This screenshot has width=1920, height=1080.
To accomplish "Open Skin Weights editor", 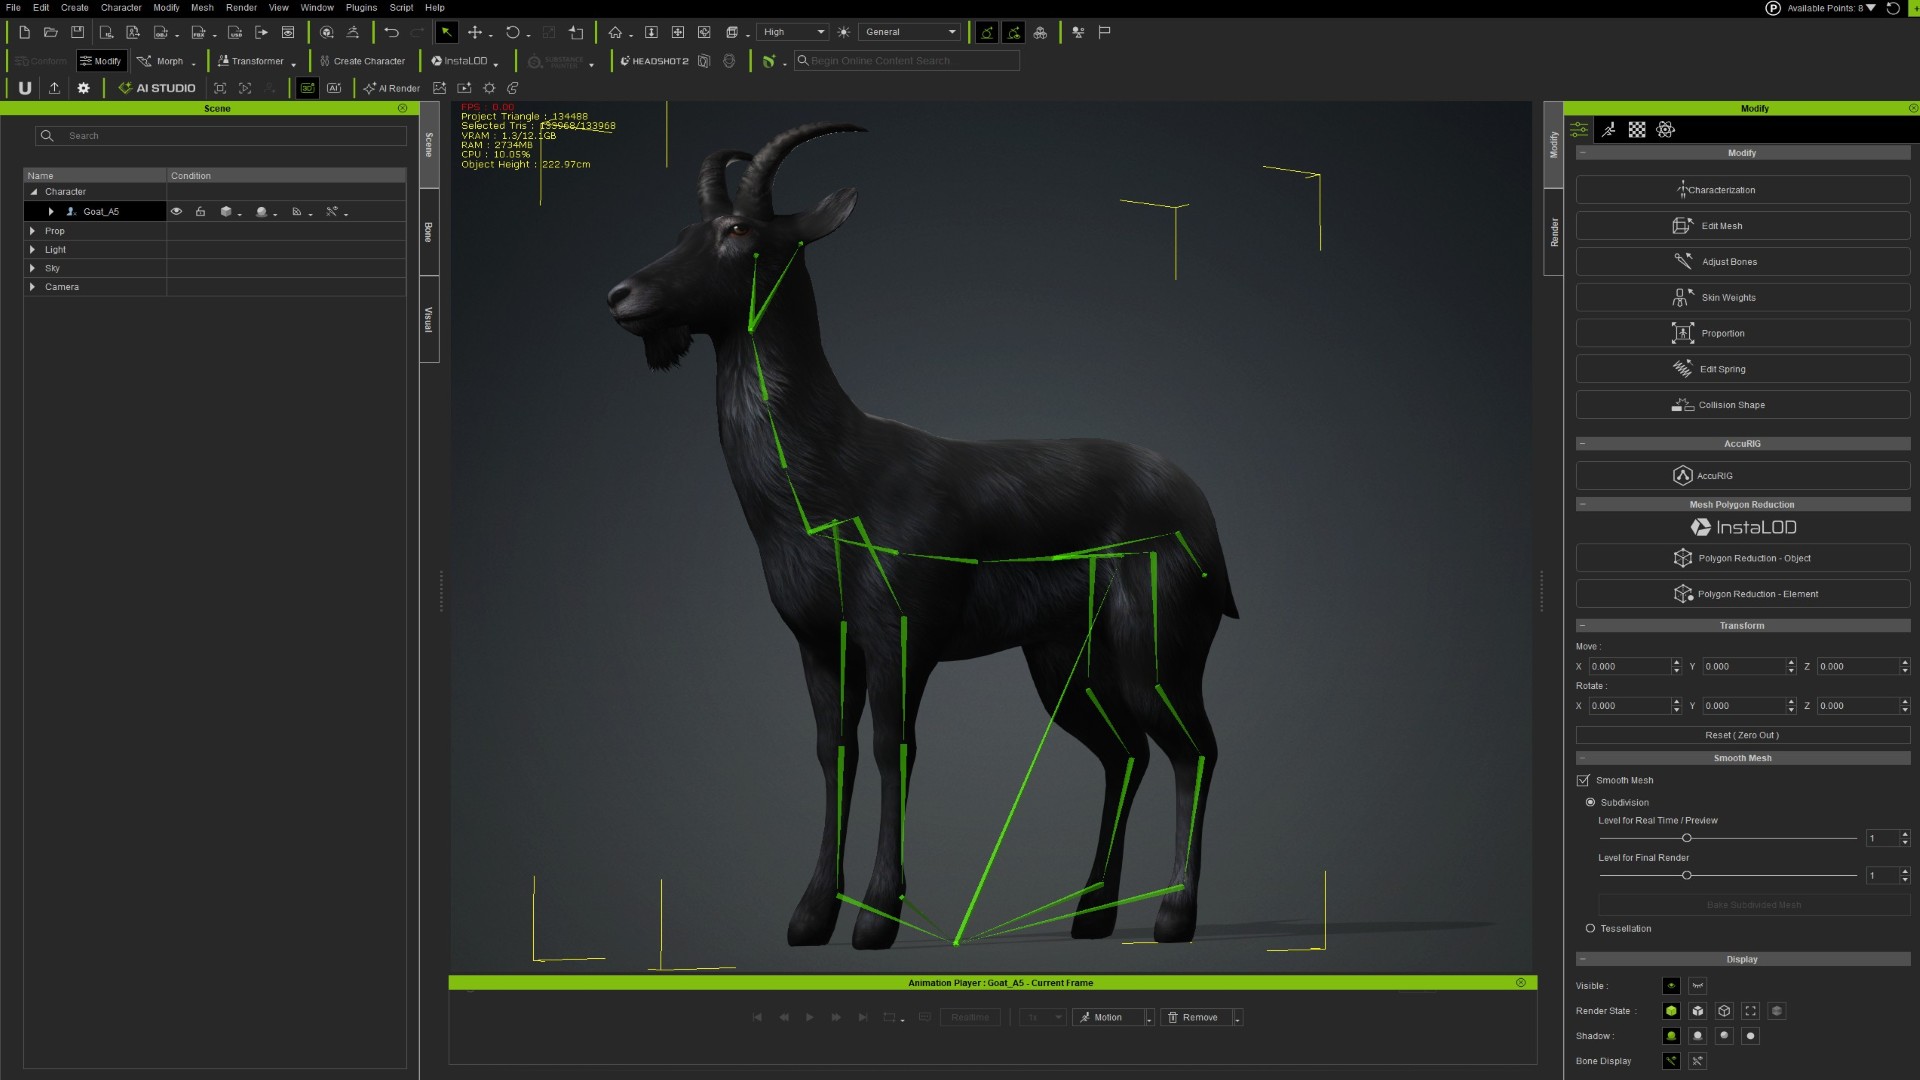I will (x=1743, y=298).
